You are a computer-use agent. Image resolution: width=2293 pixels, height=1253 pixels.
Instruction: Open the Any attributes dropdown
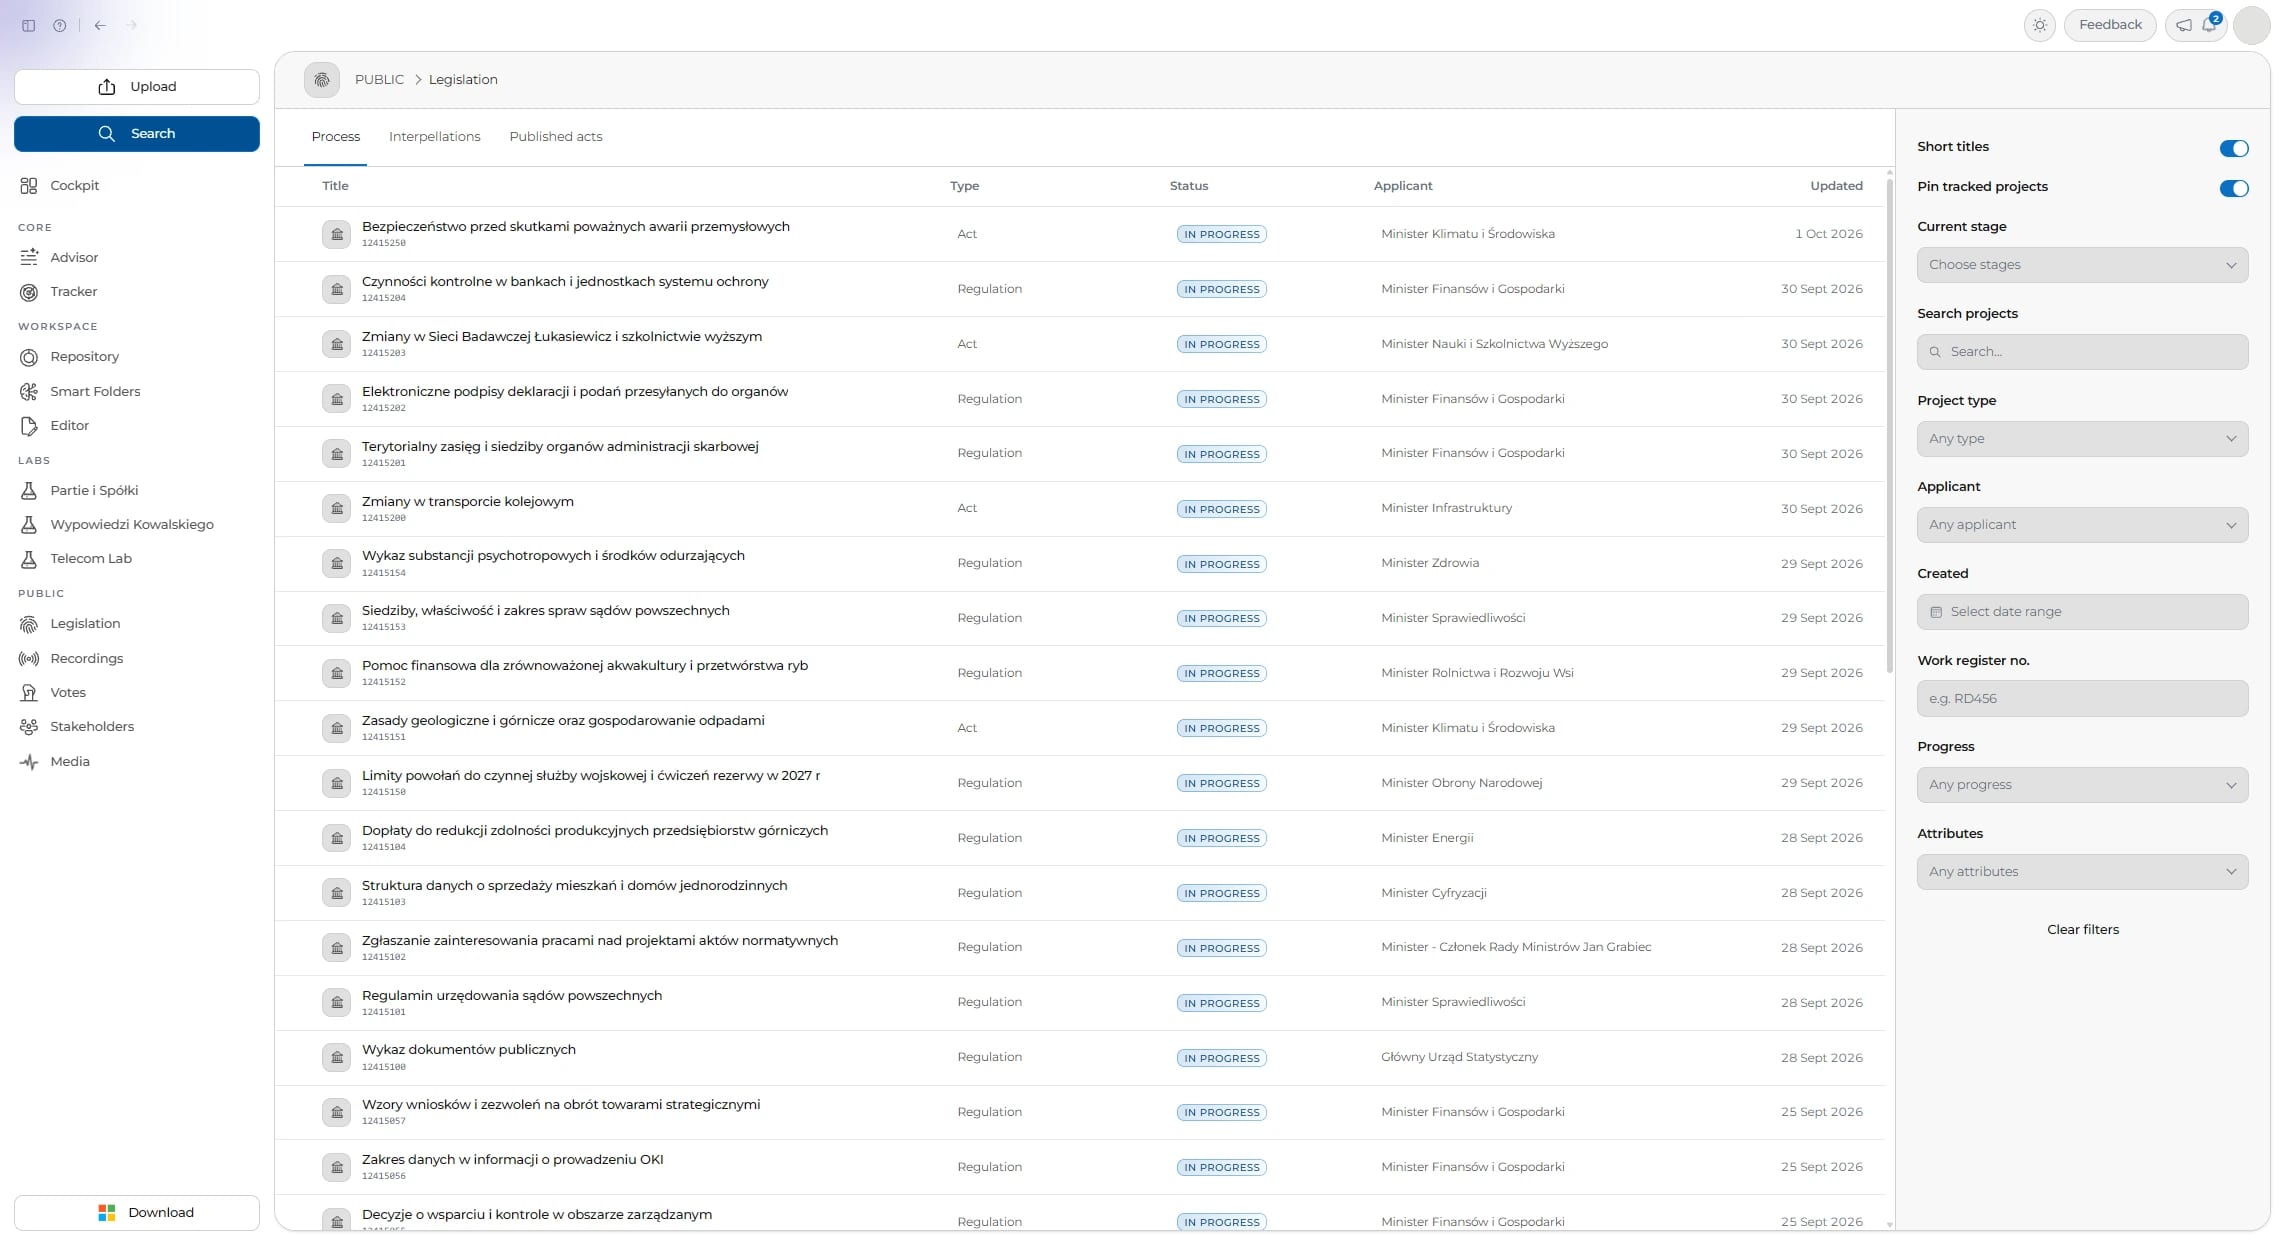pyautogui.click(x=2082, y=872)
